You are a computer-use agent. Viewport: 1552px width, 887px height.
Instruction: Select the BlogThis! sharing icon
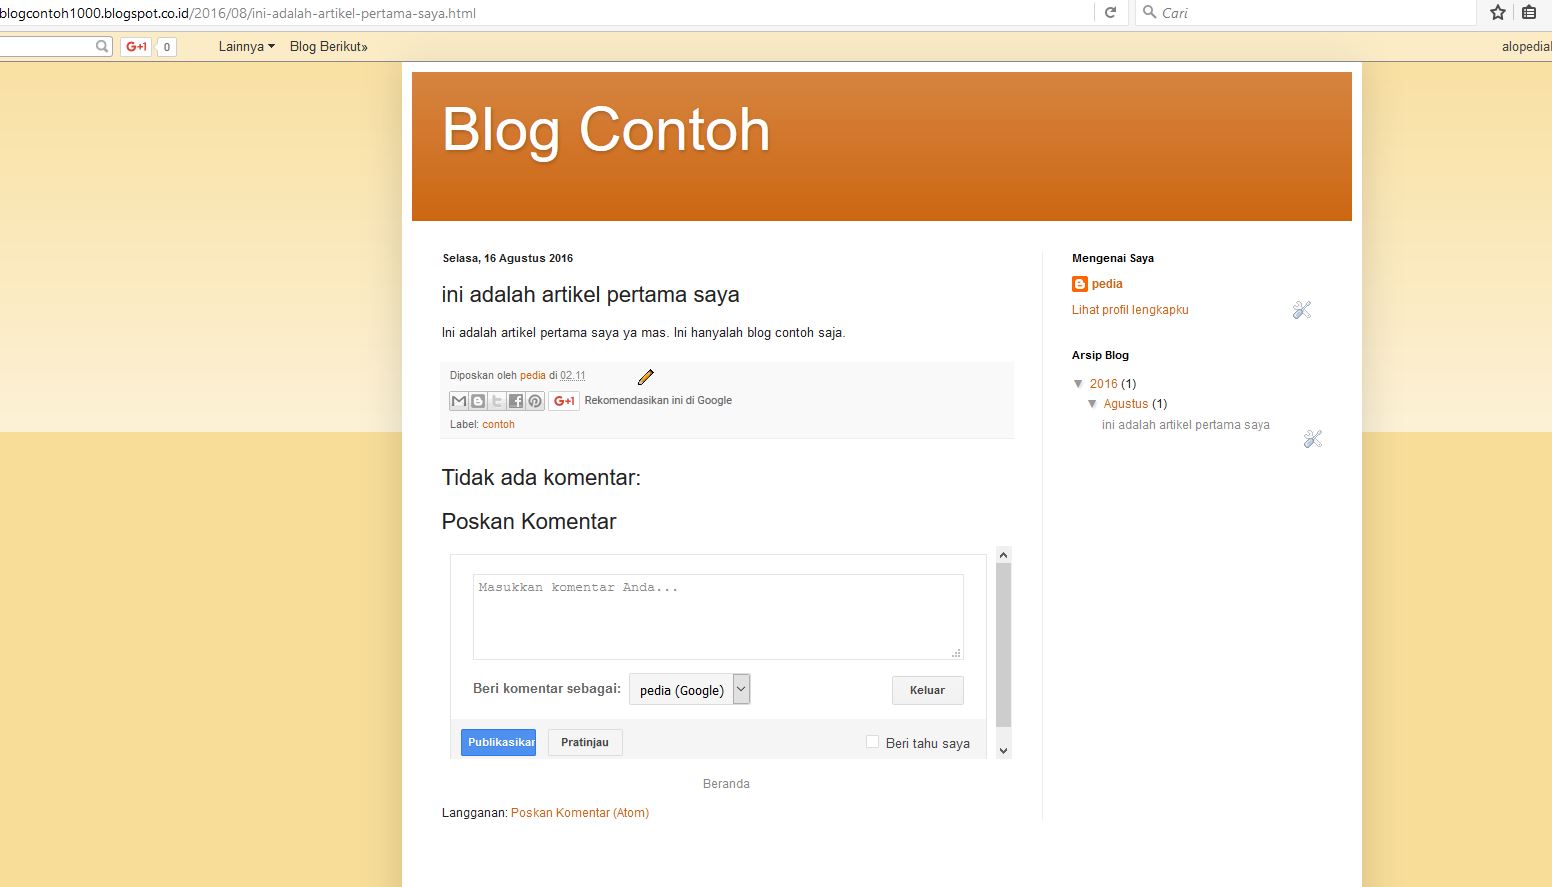pyautogui.click(x=477, y=400)
